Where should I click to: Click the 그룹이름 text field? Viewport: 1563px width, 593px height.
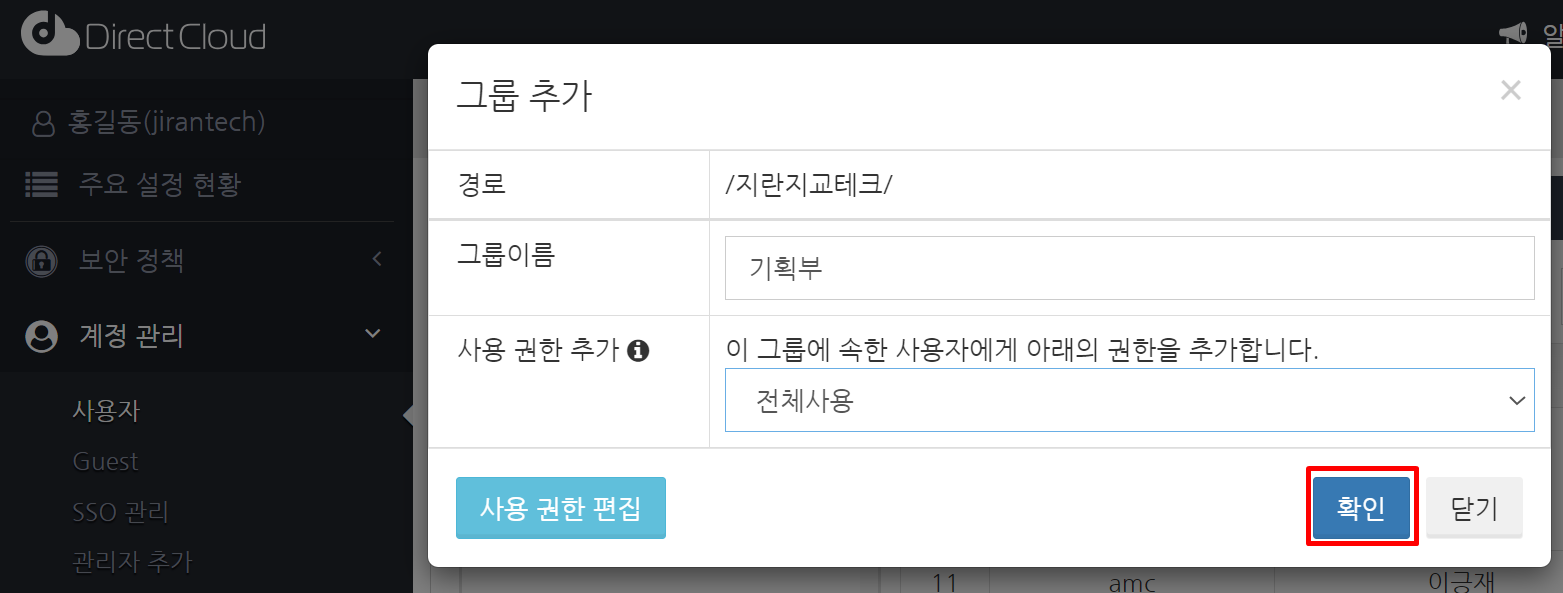[x=1129, y=268]
